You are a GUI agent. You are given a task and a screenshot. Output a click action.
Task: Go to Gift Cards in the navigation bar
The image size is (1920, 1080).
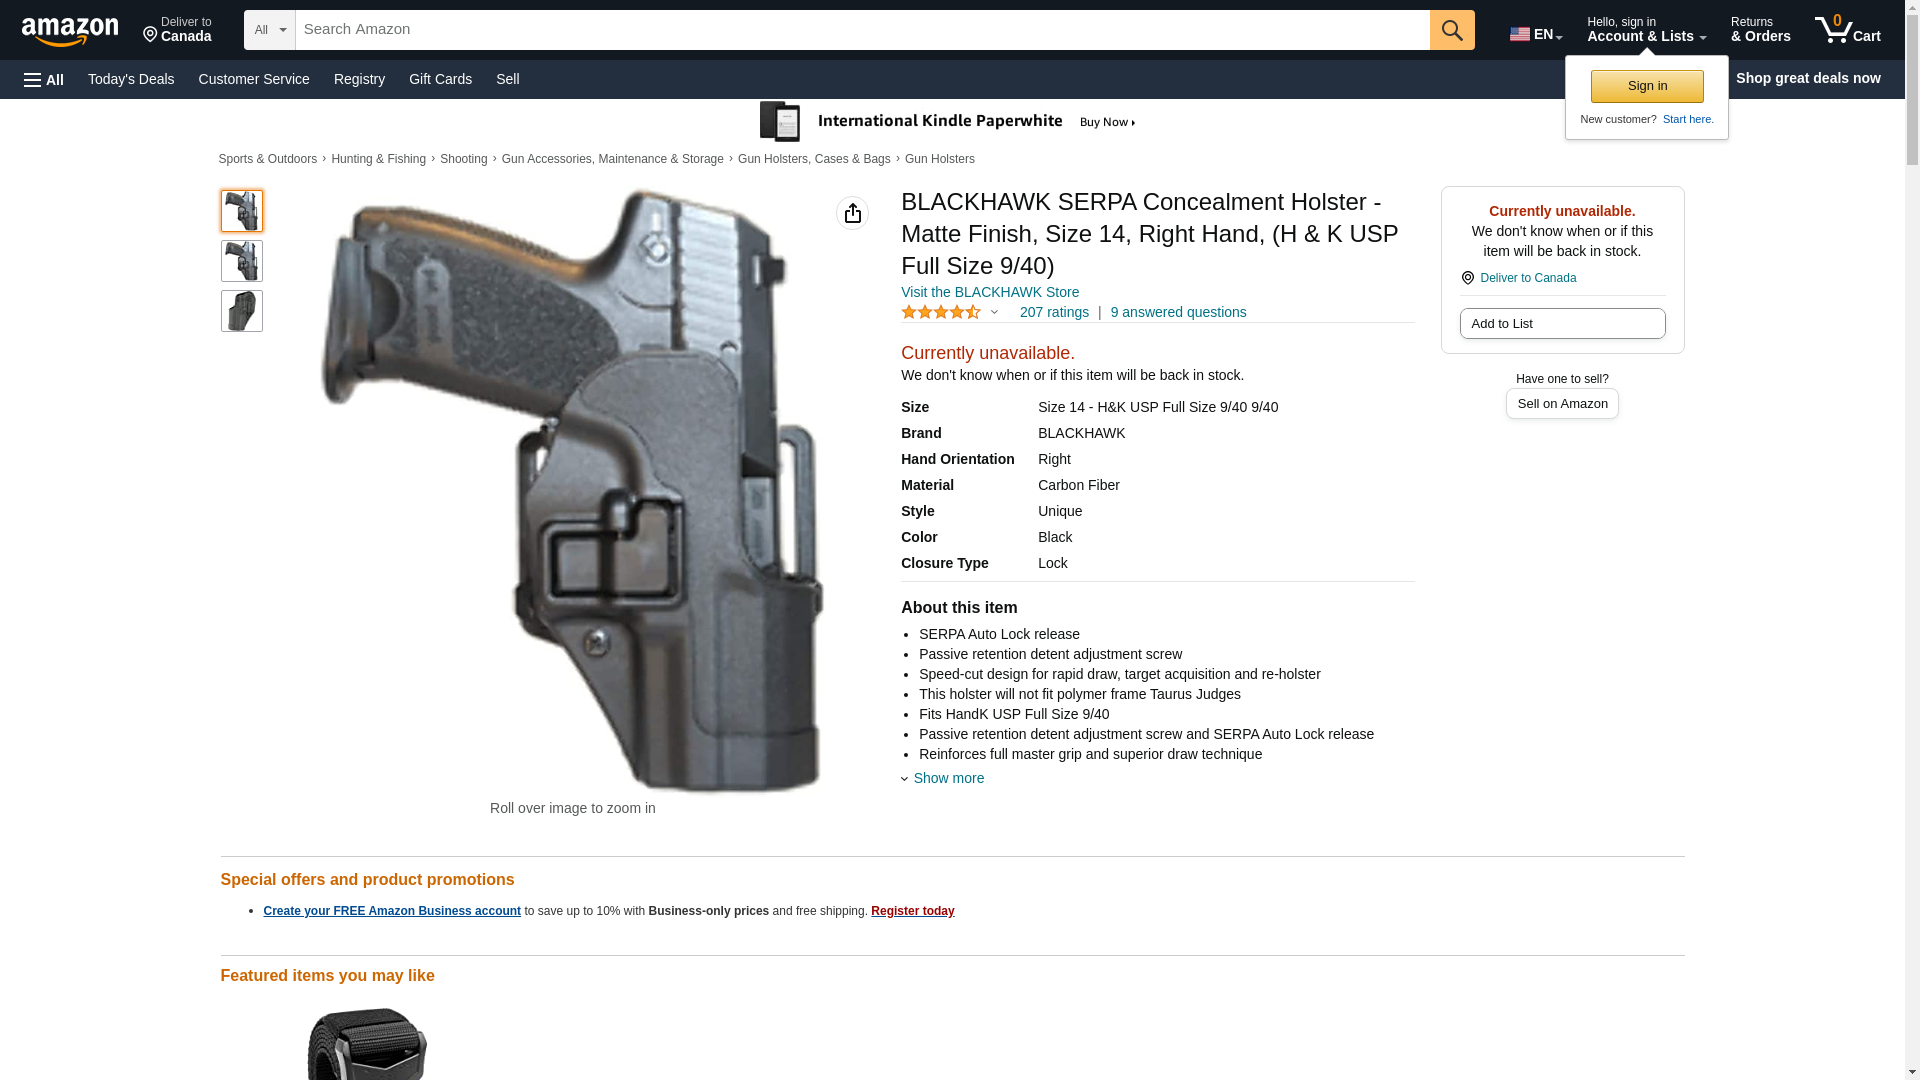click(440, 79)
